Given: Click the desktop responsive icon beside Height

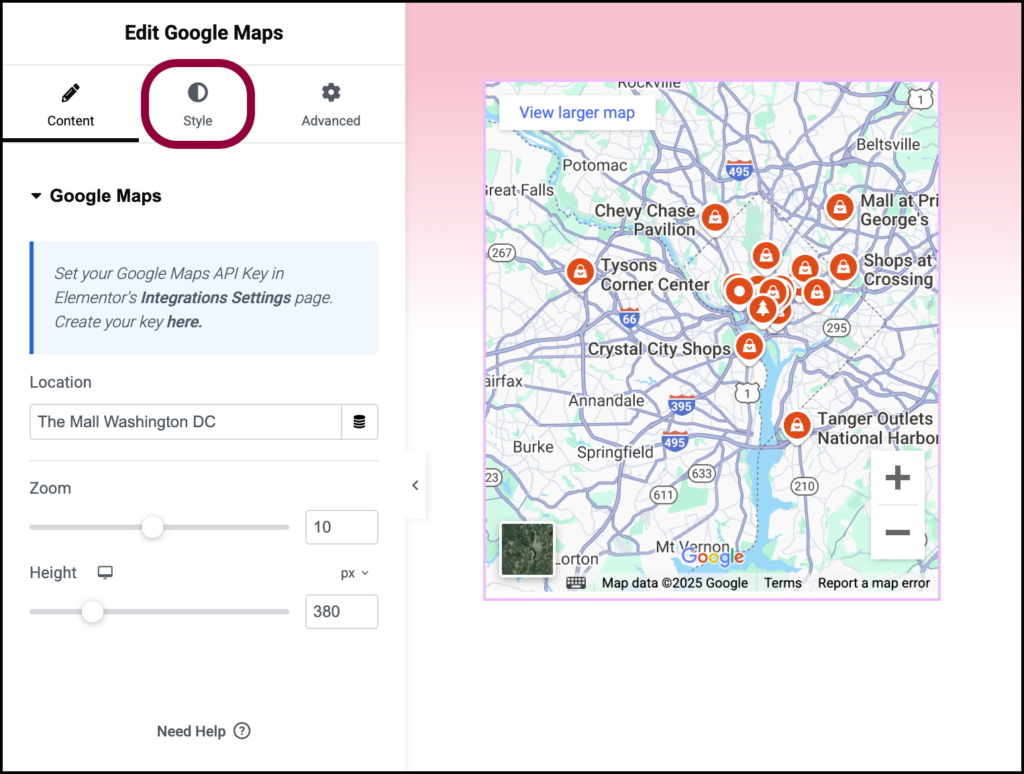Looking at the screenshot, I should coord(105,572).
